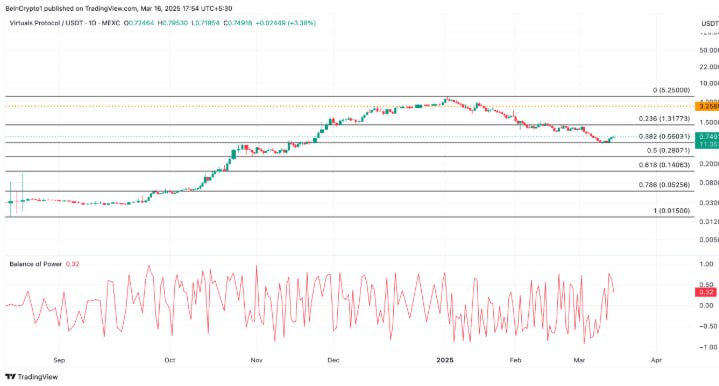
Task: Click the Fib label 0.382 (0.56031)
Action: [664, 137]
